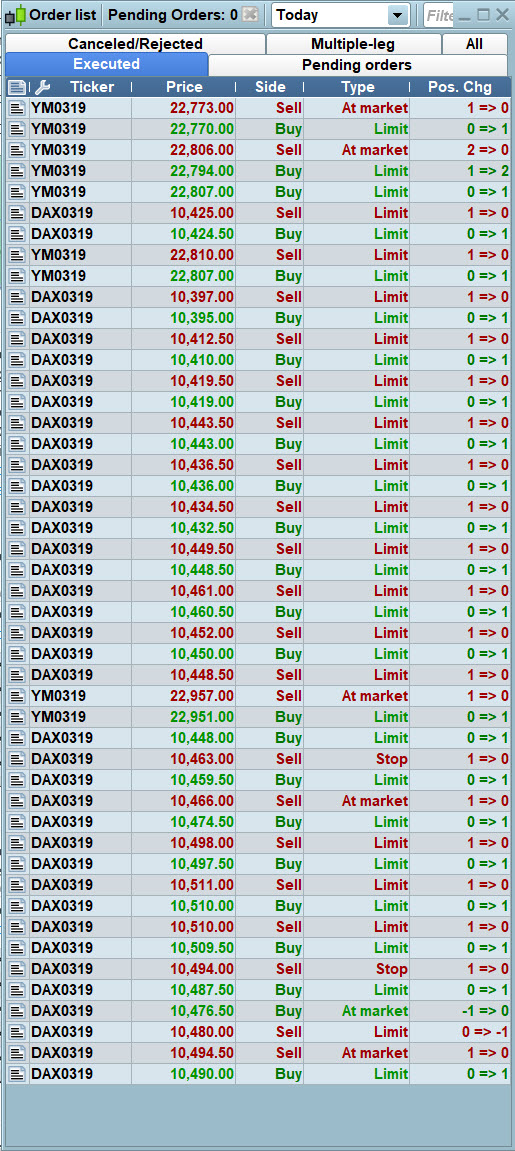Open column settings wrench icon
The image size is (515, 1151).
coord(43,87)
